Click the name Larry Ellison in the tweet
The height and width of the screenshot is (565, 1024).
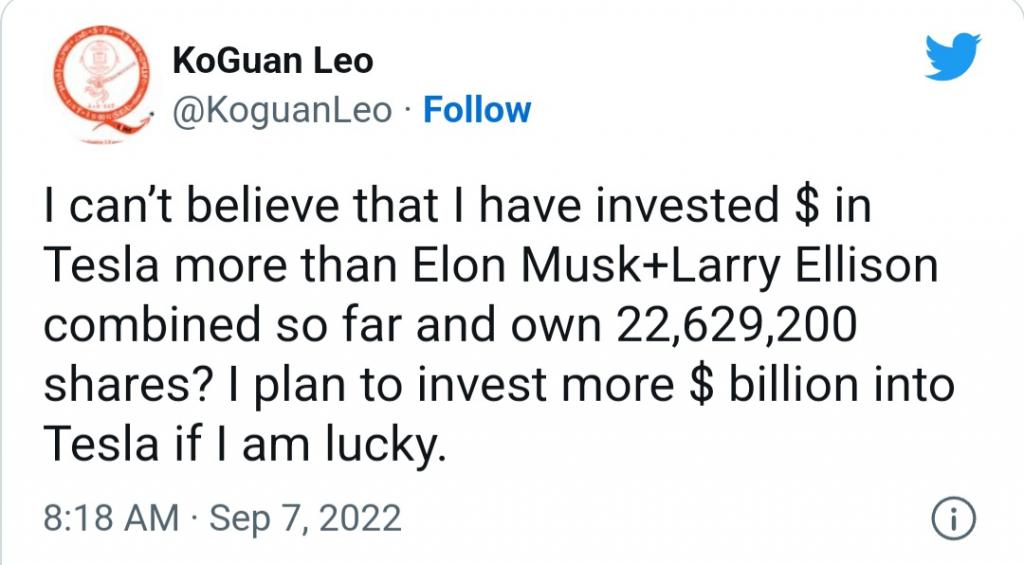coord(804,266)
